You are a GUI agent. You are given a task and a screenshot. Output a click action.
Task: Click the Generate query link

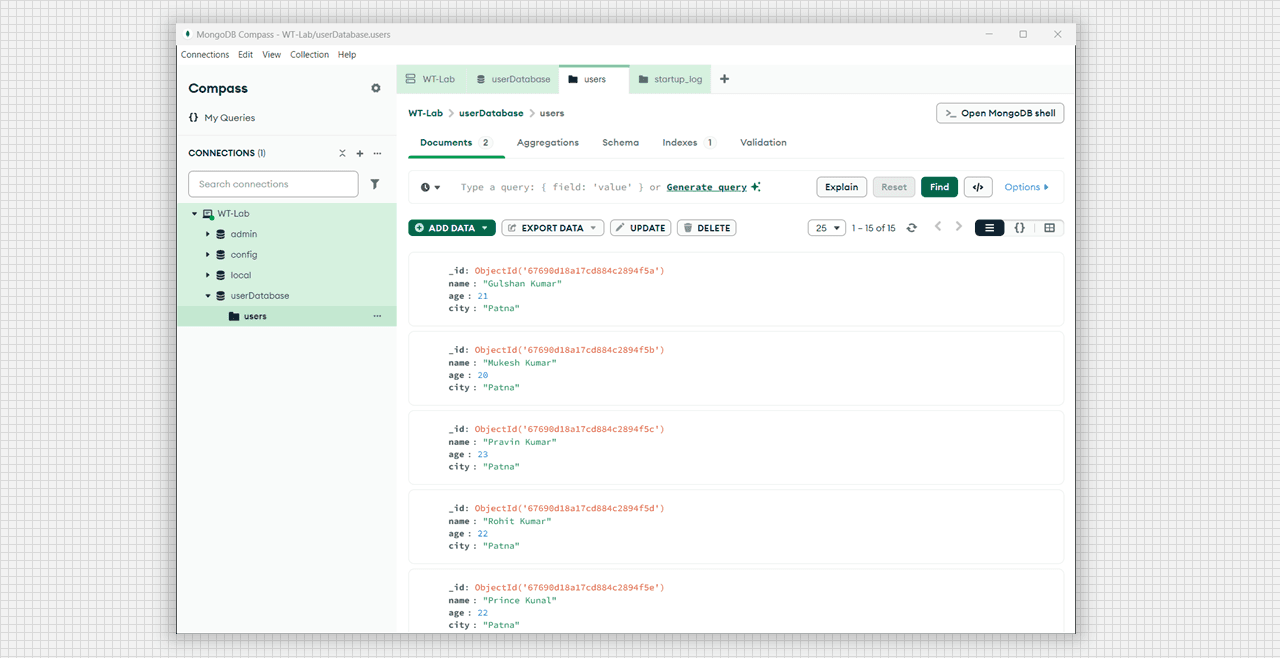[707, 187]
